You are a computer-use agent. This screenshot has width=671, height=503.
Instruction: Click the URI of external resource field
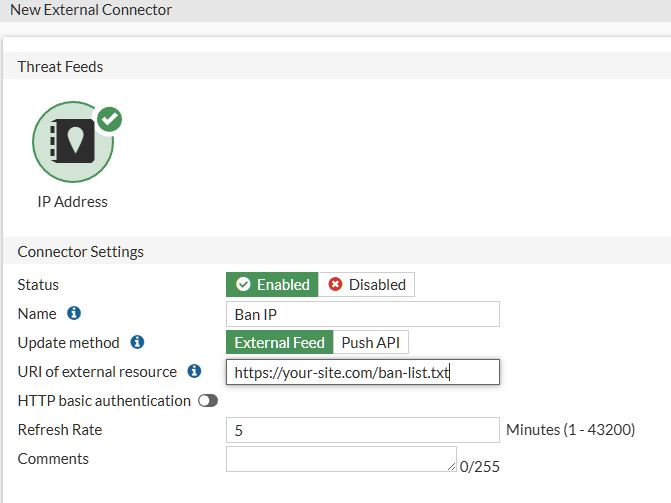[362, 372]
